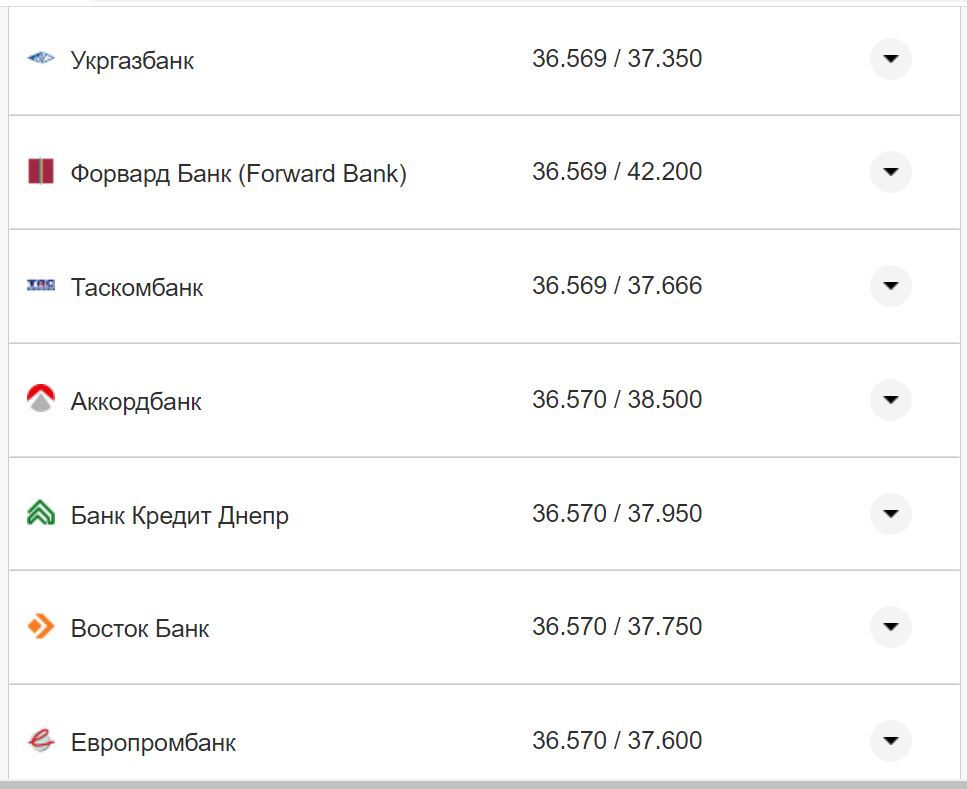Click the Европромбанк exchange rate 36.570 / 37.600

click(618, 741)
